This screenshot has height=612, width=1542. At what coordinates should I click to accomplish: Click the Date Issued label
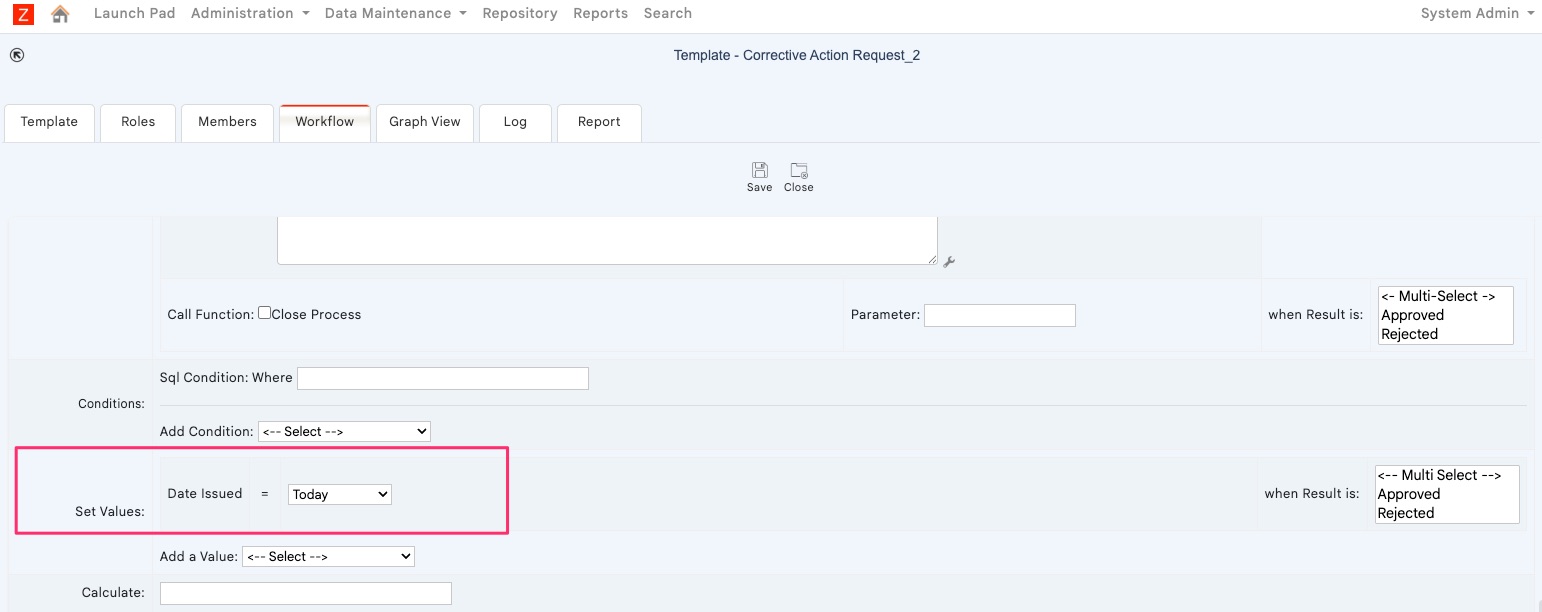(x=205, y=493)
